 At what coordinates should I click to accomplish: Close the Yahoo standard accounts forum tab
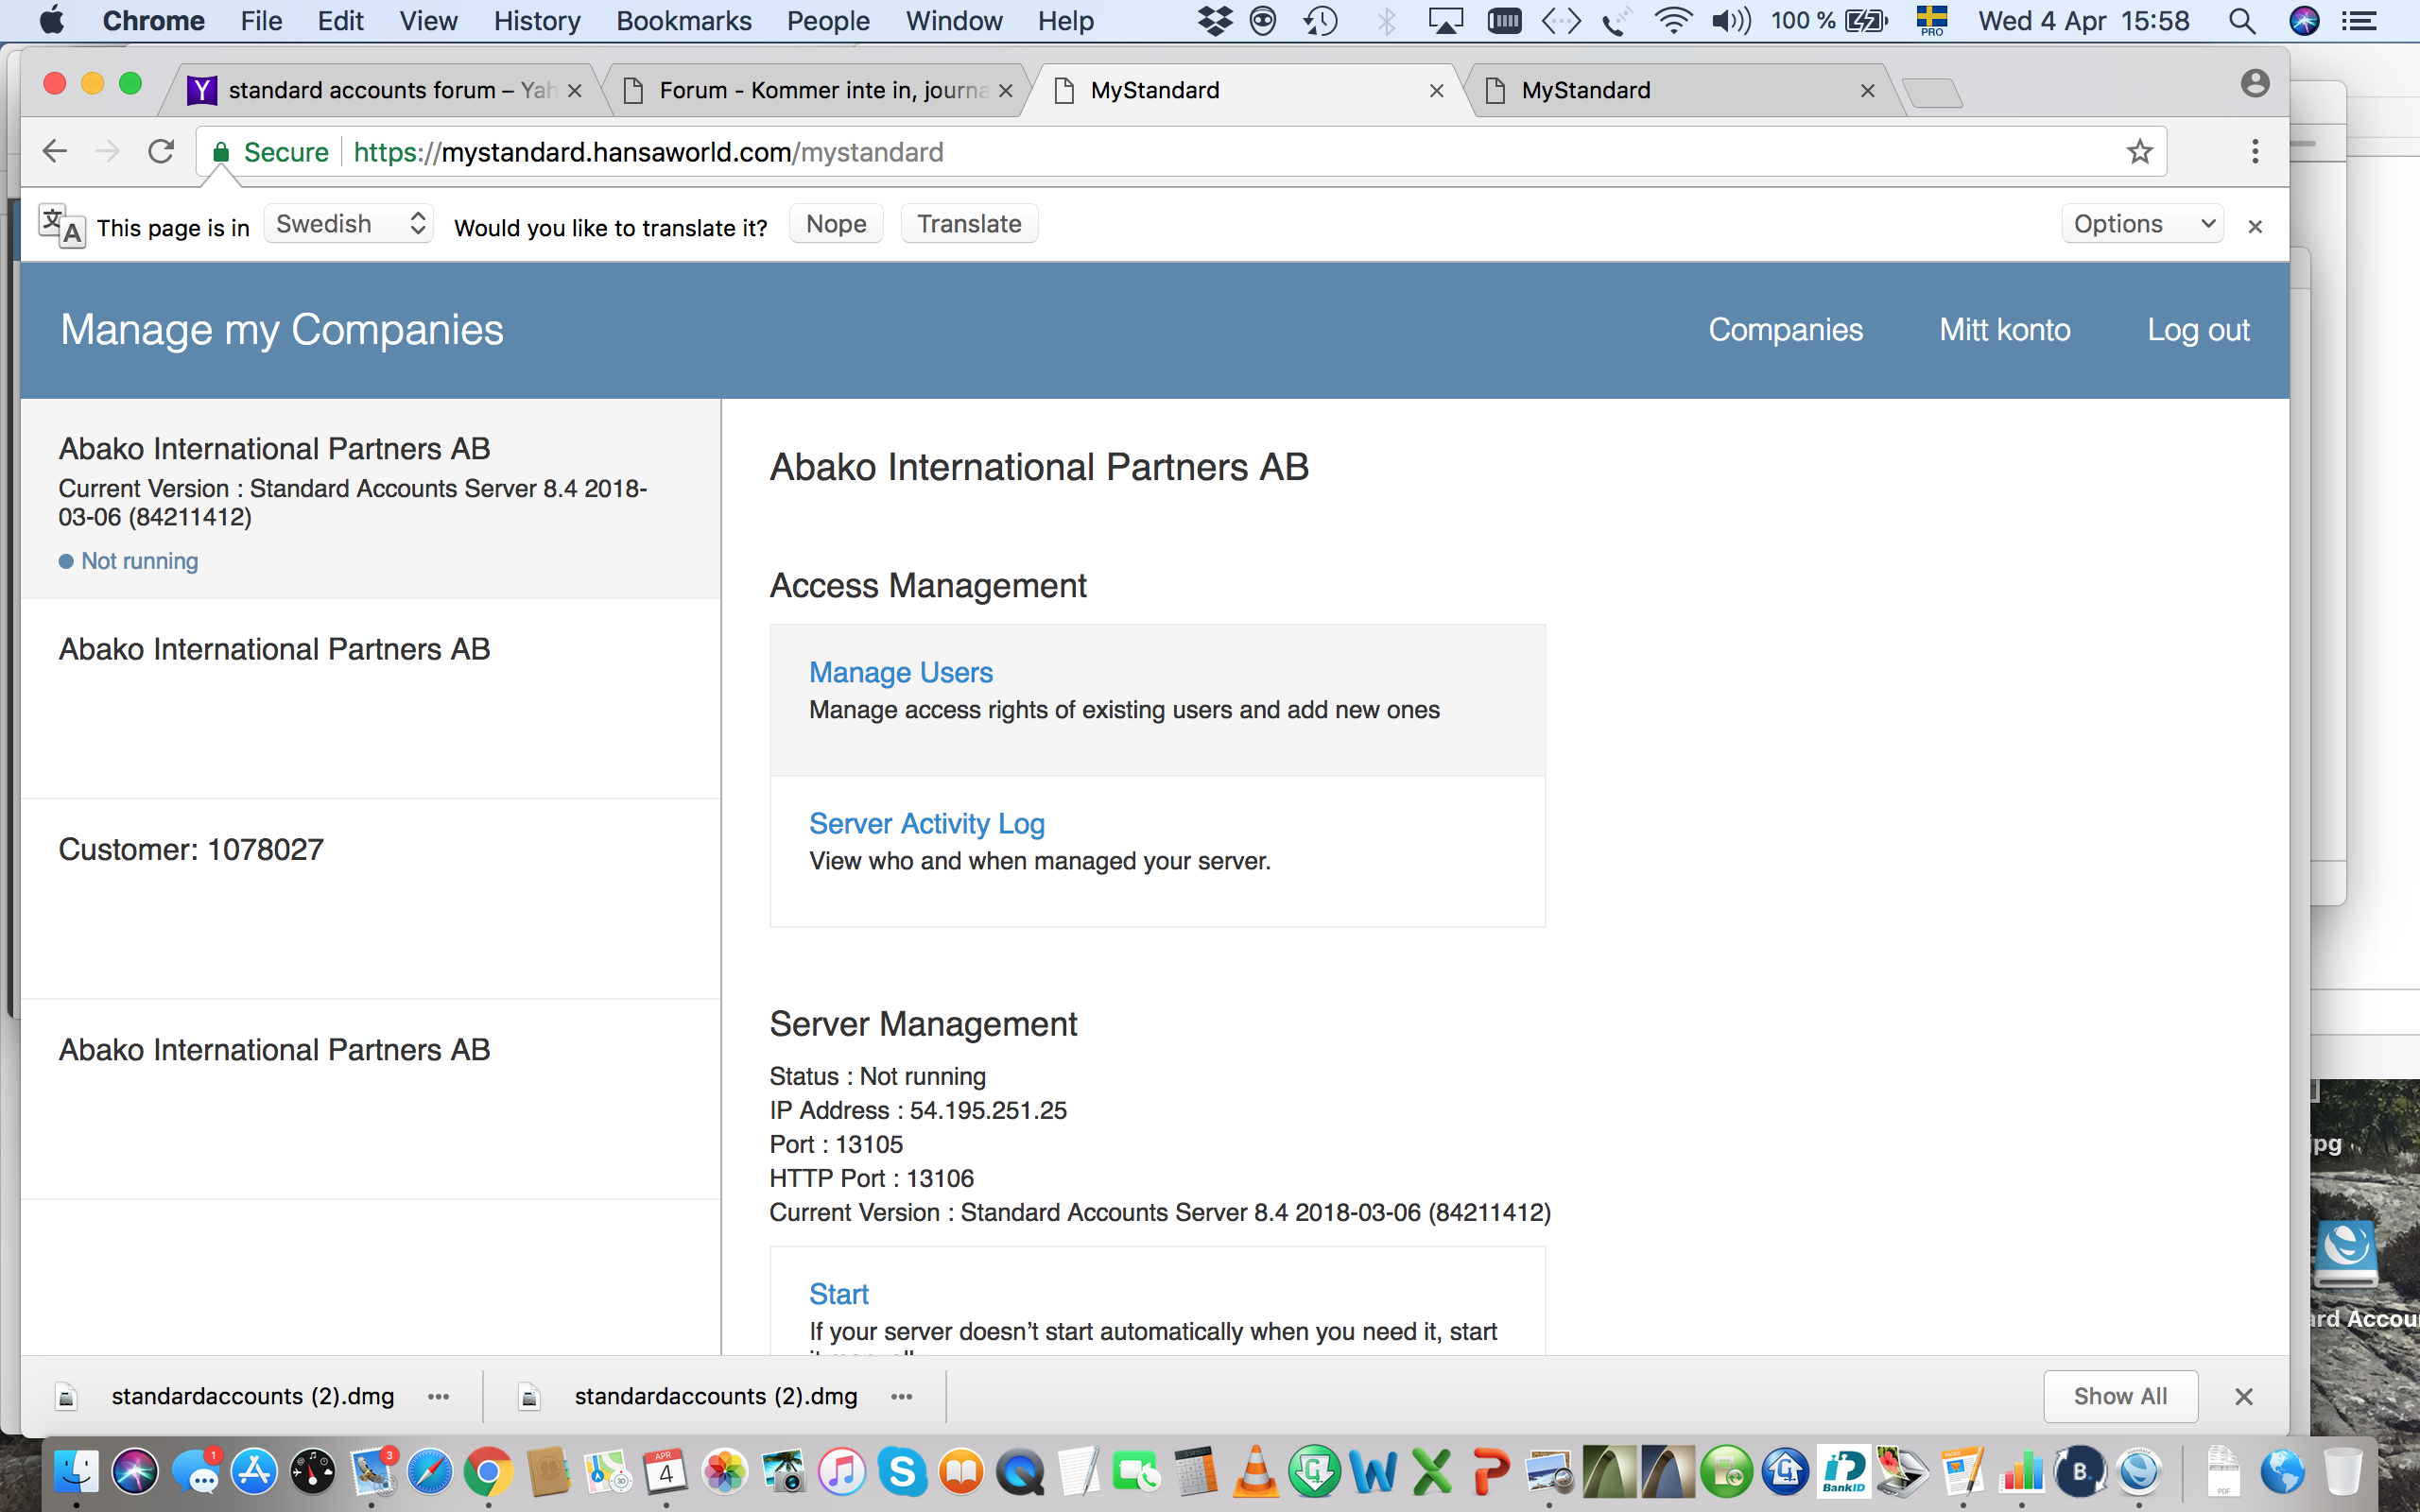(x=574, y=91)
